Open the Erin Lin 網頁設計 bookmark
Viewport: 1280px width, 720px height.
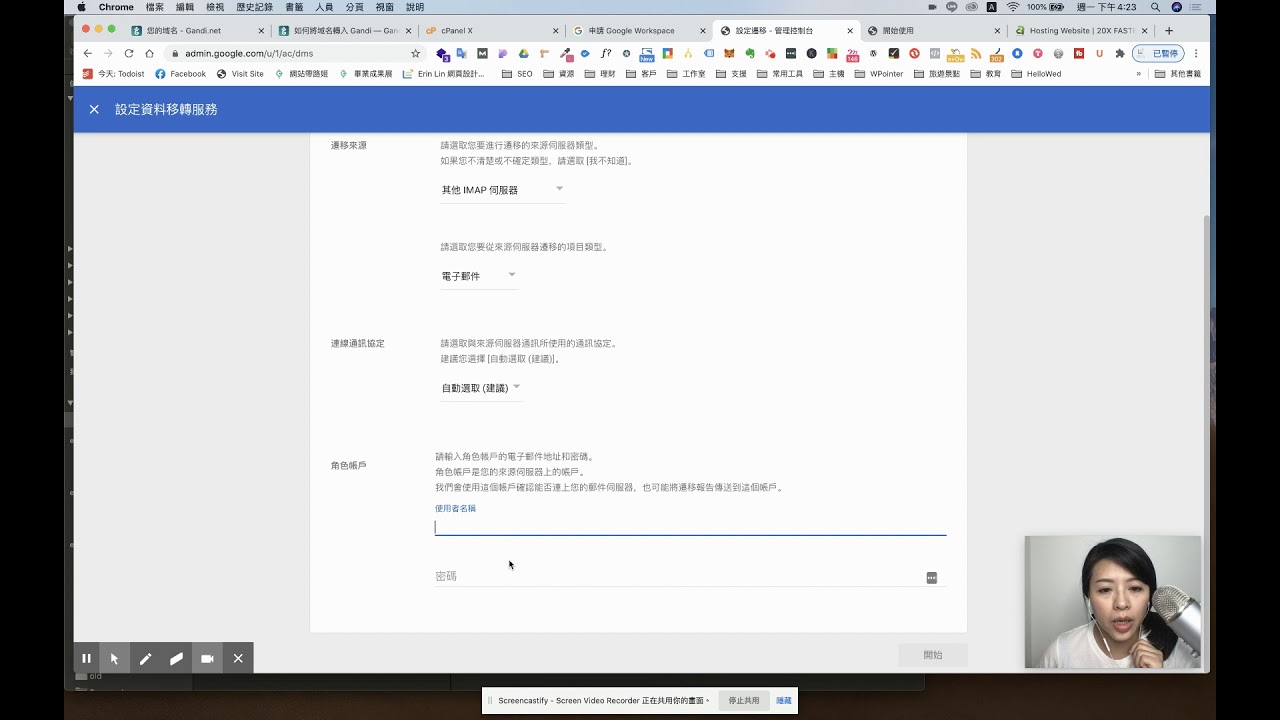444,74
